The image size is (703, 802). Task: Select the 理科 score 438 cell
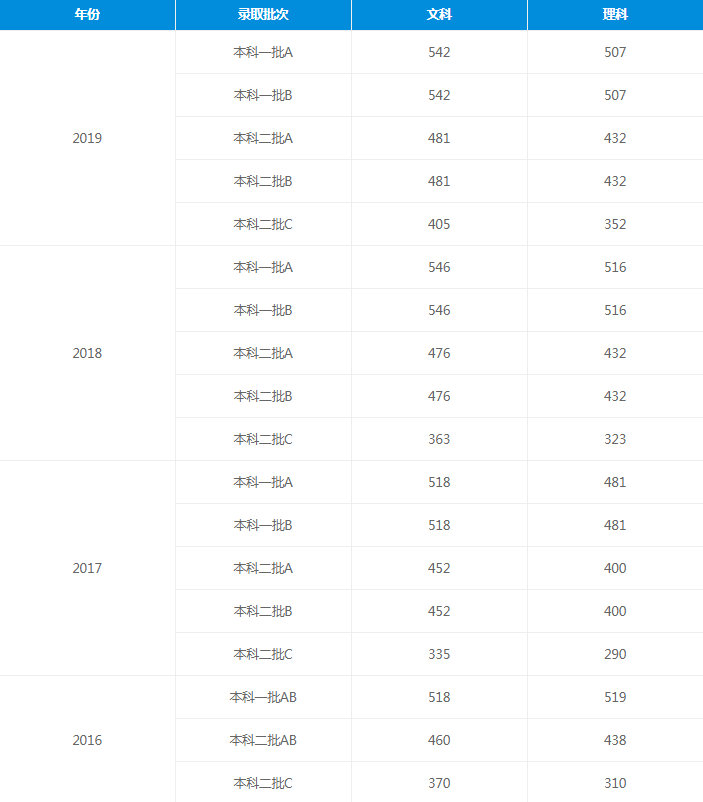coord(615,740)
